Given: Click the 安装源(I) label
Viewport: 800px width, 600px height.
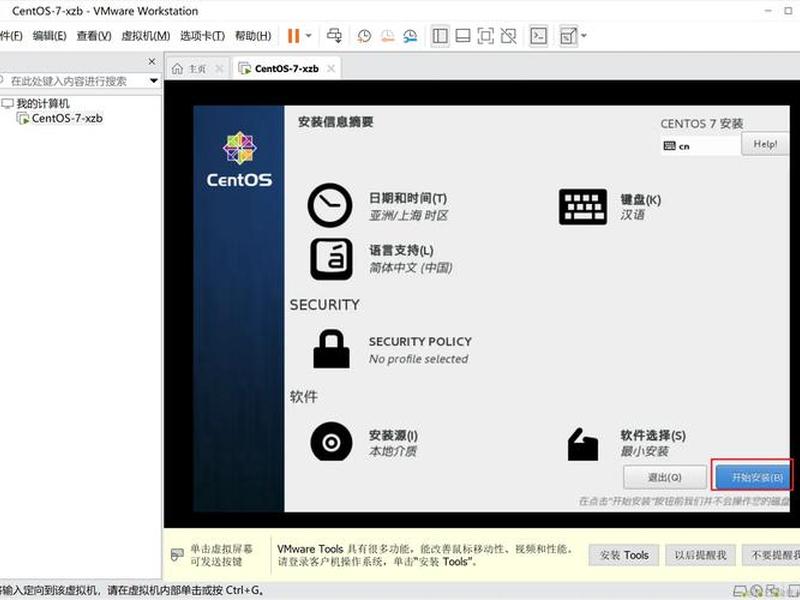Looking at the screenshot, I should [393, 435].
